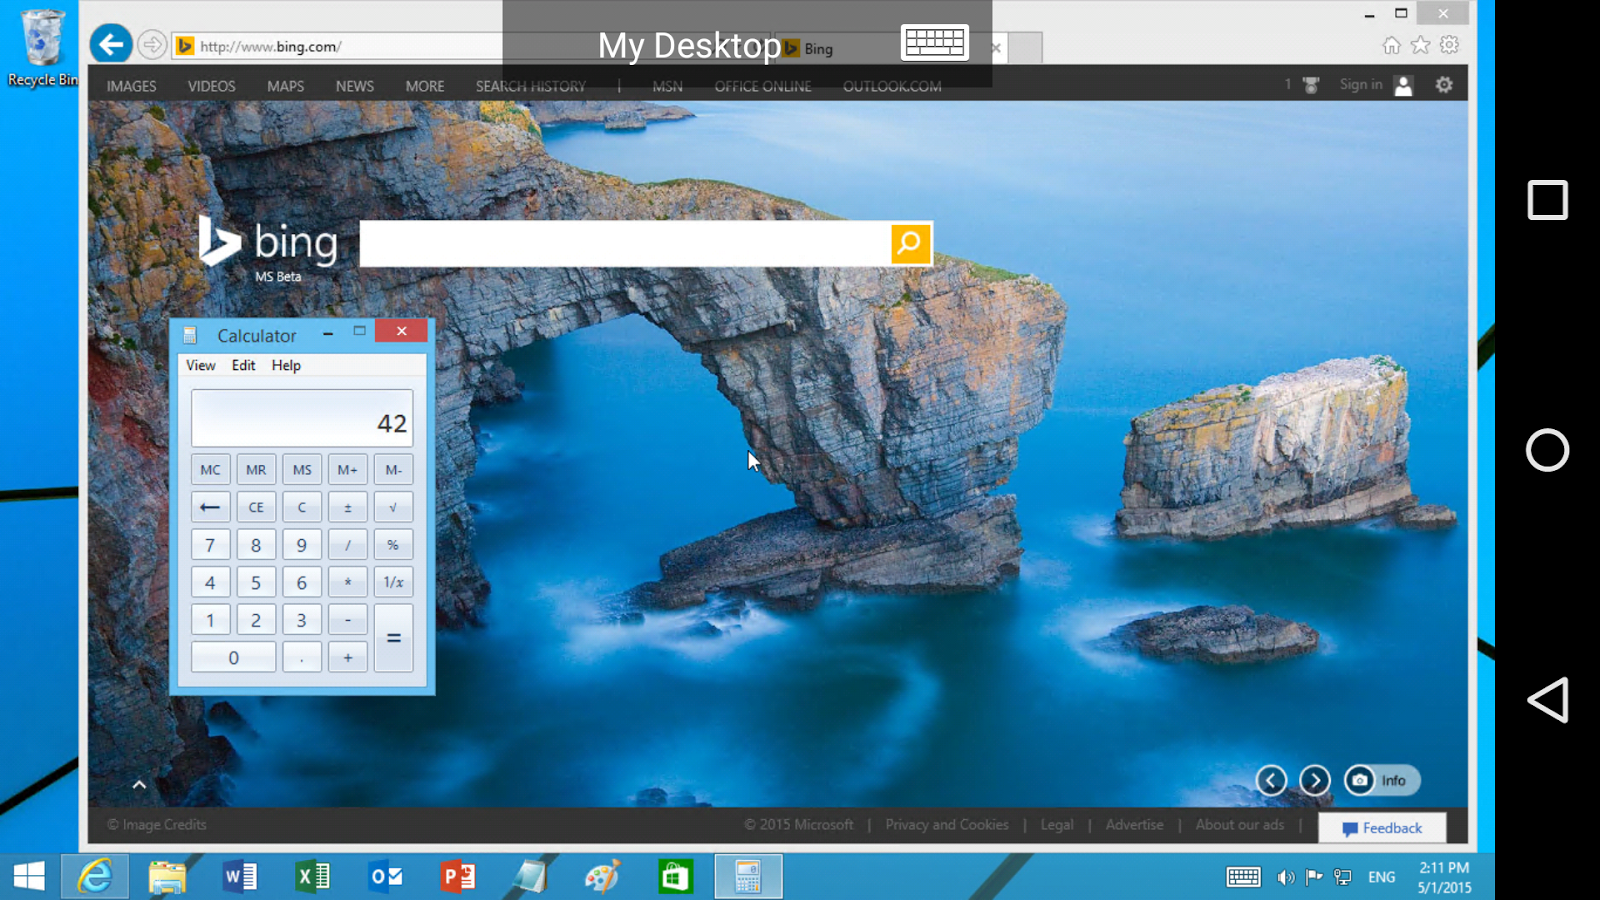The image size is (1600, 900).
Task: Click the square root button in Calculator
Action: [x=393, y=507]
